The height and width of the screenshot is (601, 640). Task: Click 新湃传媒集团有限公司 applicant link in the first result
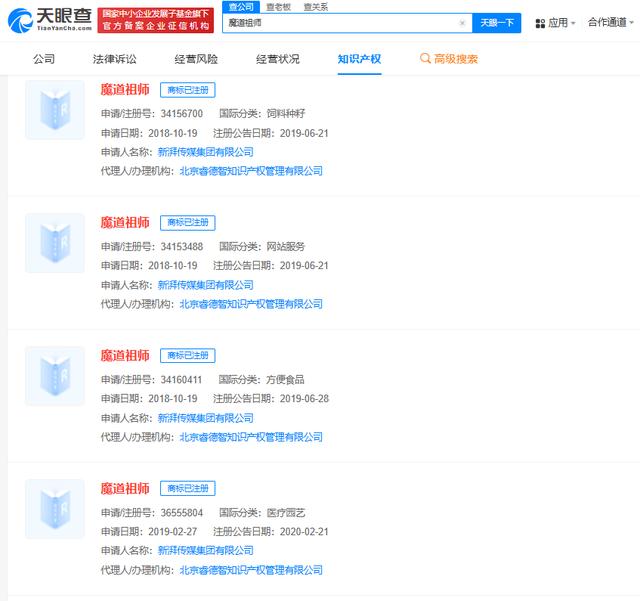click(205, 152)
